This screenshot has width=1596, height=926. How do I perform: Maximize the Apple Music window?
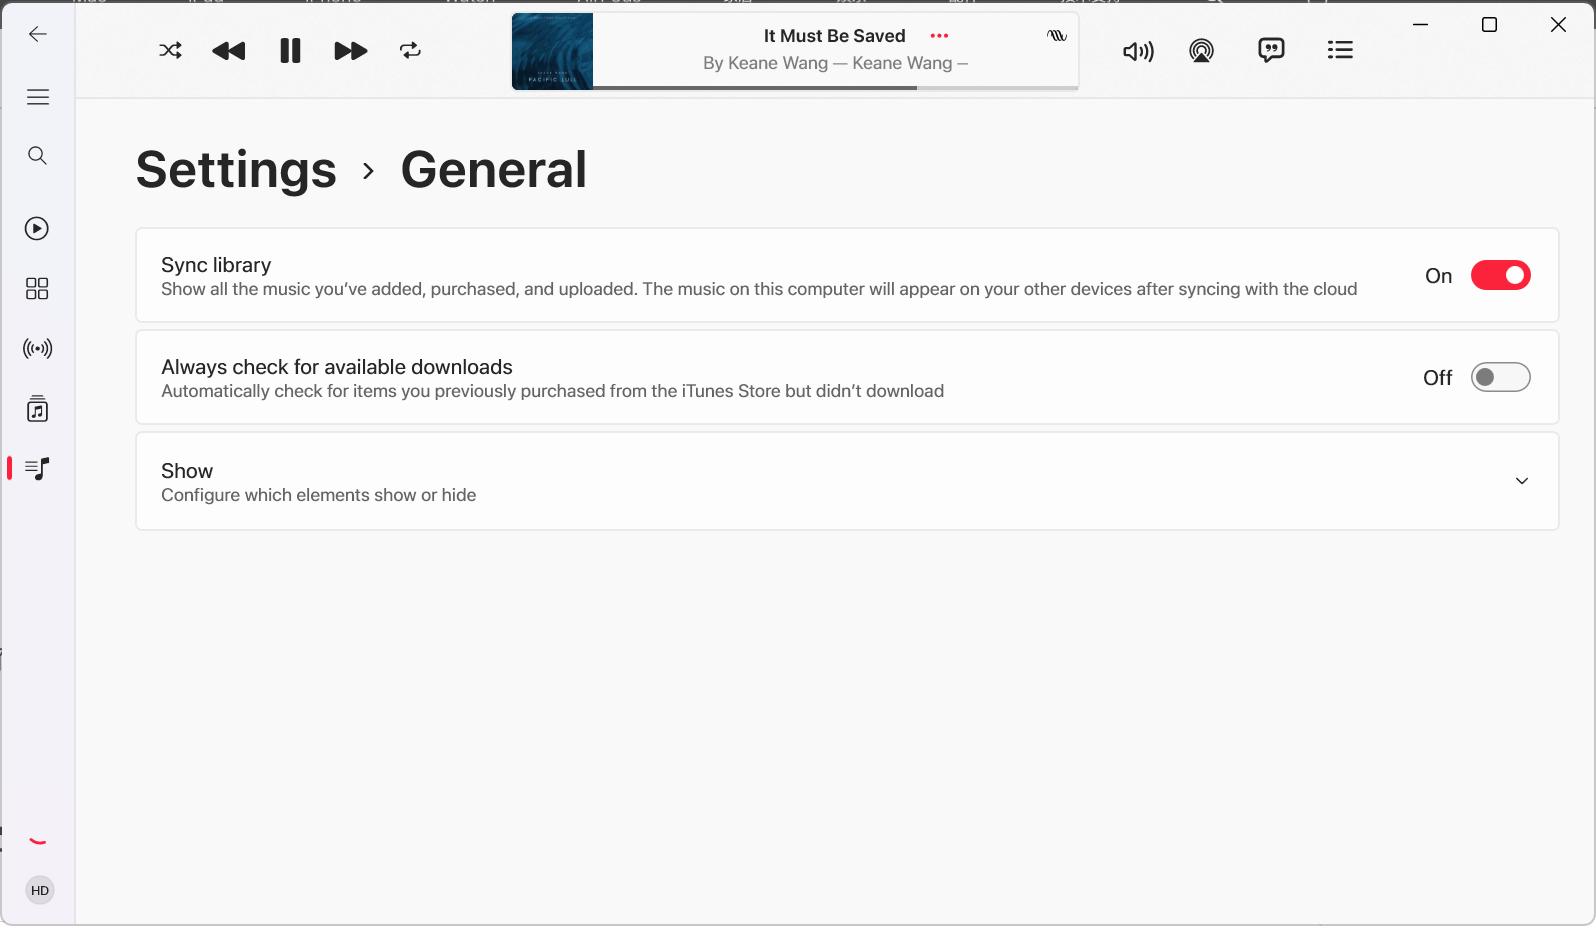(1489, 25)
